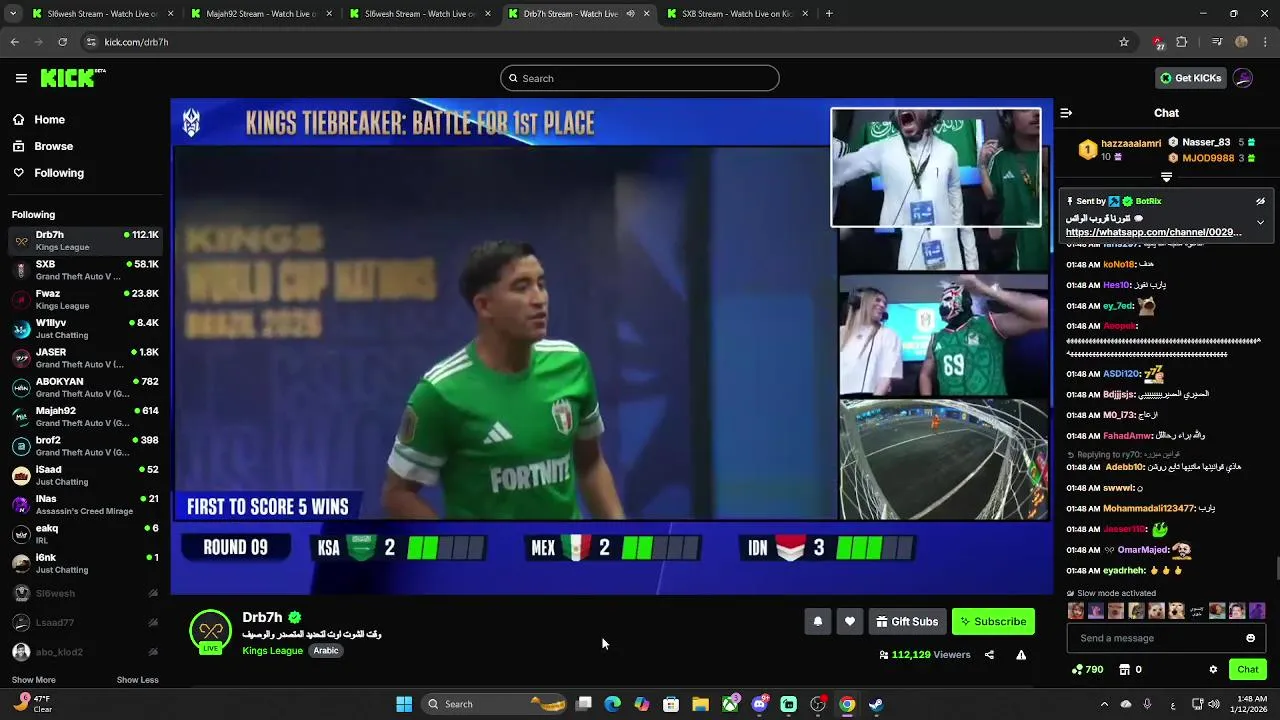The width and height of the screenshot is (1280, 720).
Task: Open Chrome three-dot menu
Action: point(1265,42)
